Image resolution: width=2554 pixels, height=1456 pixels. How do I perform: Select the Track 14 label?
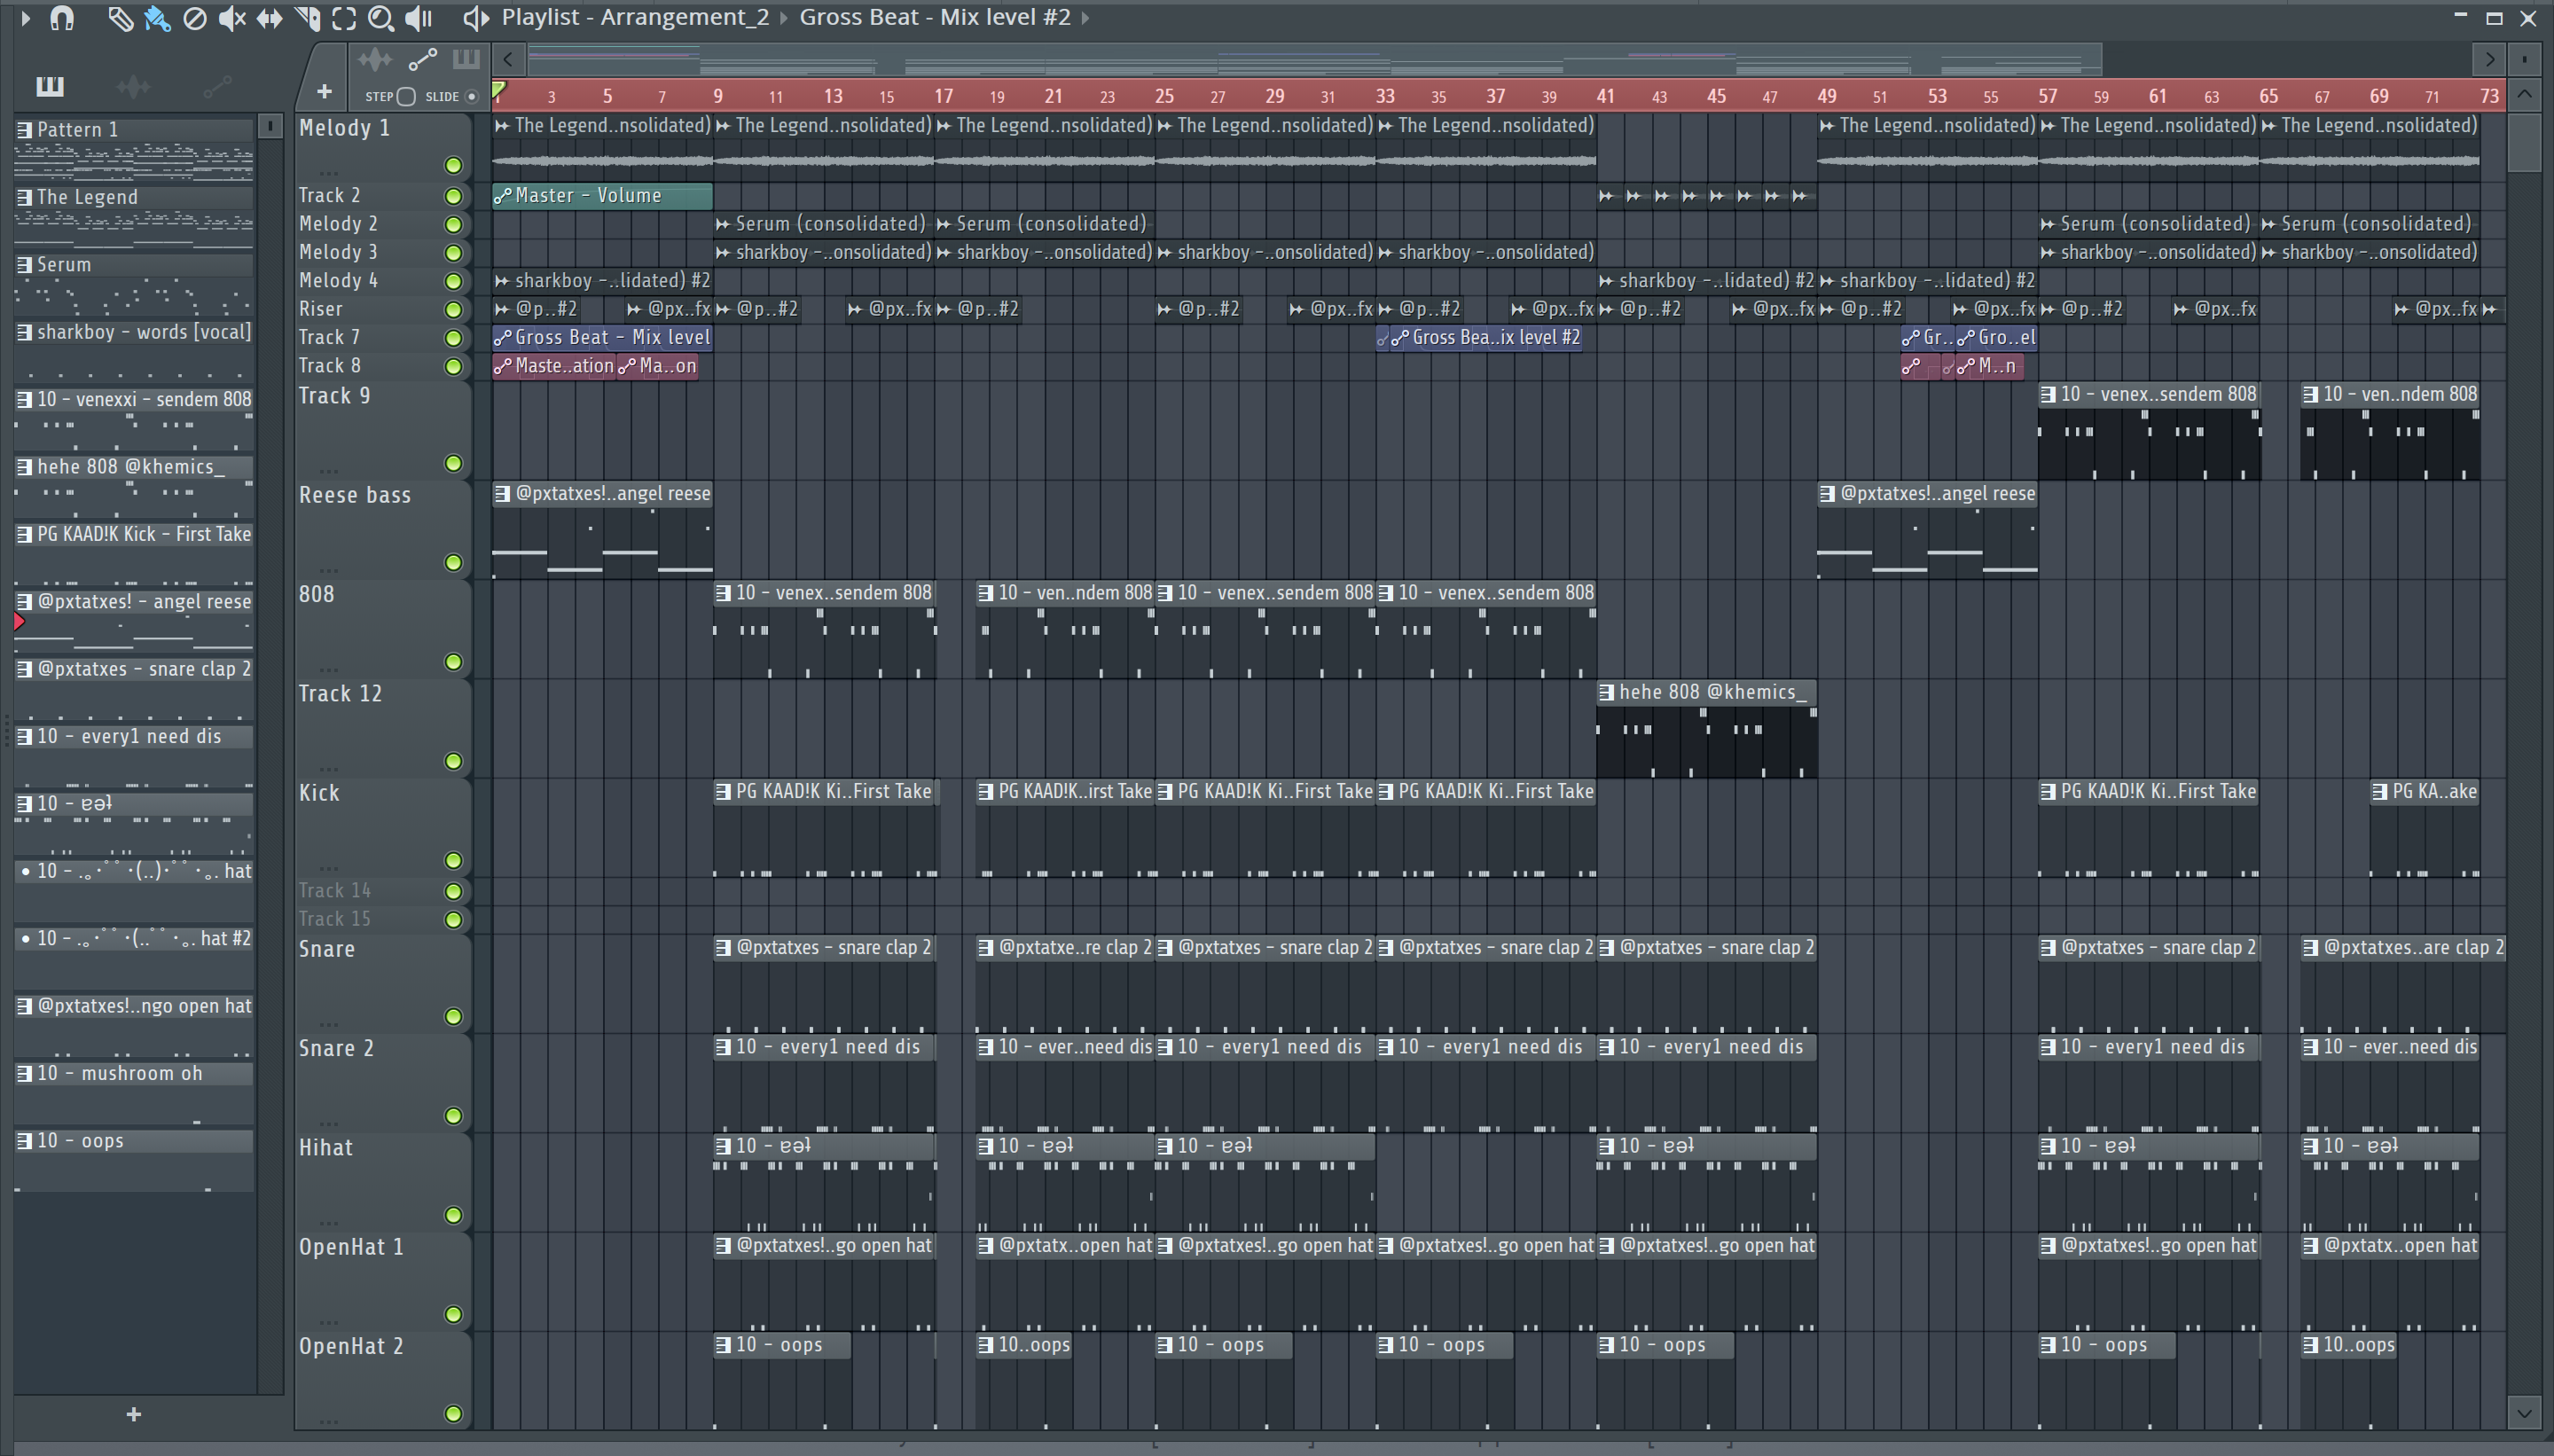pyautogui.click(x=335, y=891)
